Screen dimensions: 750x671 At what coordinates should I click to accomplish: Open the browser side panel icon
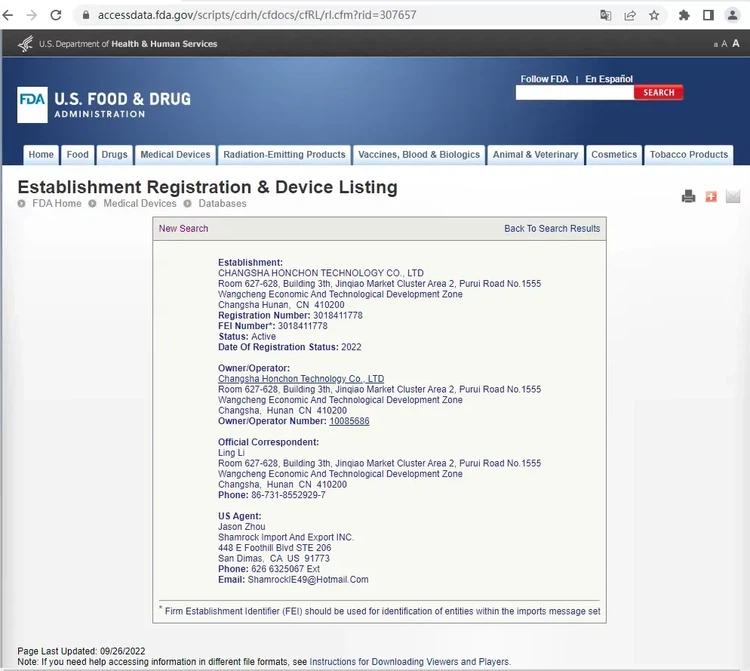[708, 15]
